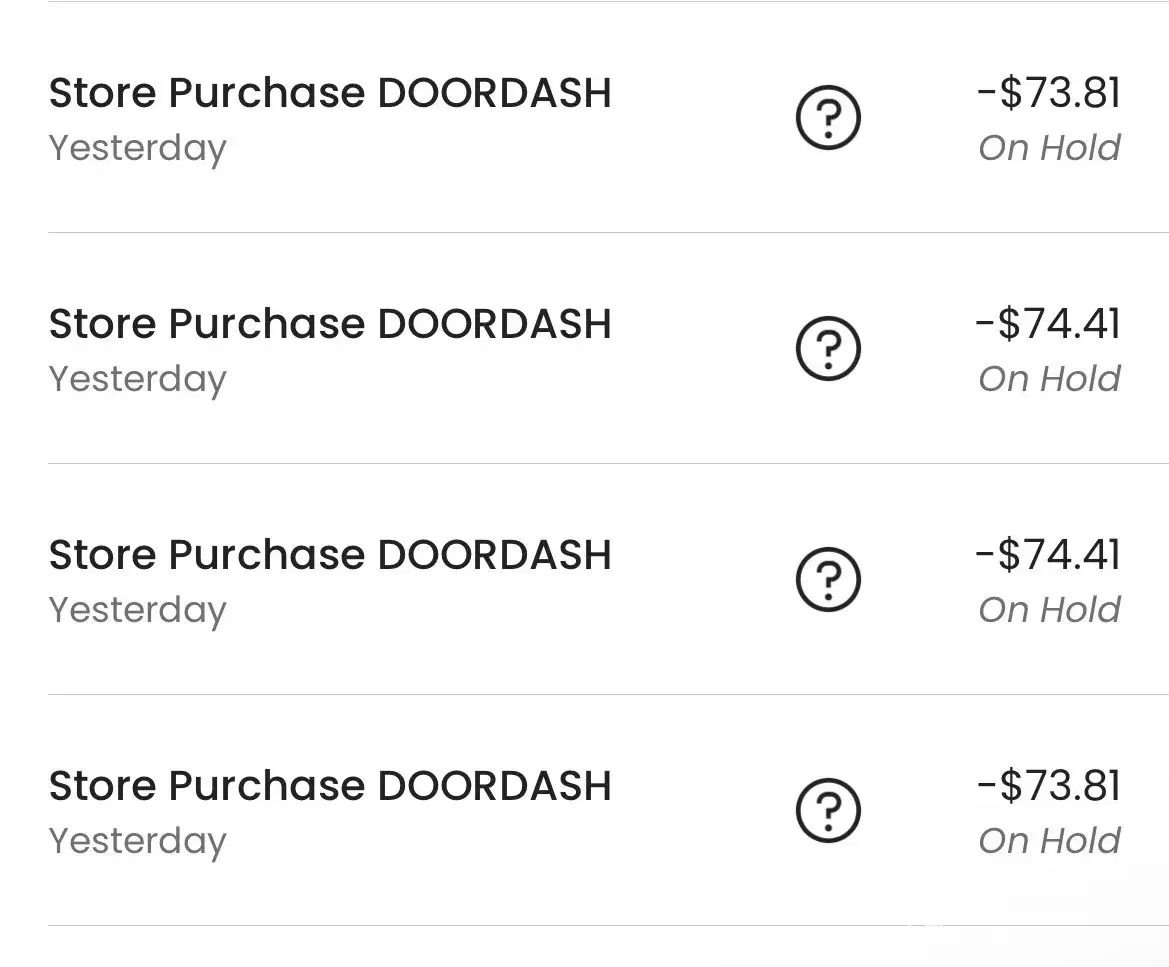Click the Yesterday date on the bottom transaction
Viewport: 1169px width, 967px height.
coord(138,841)
